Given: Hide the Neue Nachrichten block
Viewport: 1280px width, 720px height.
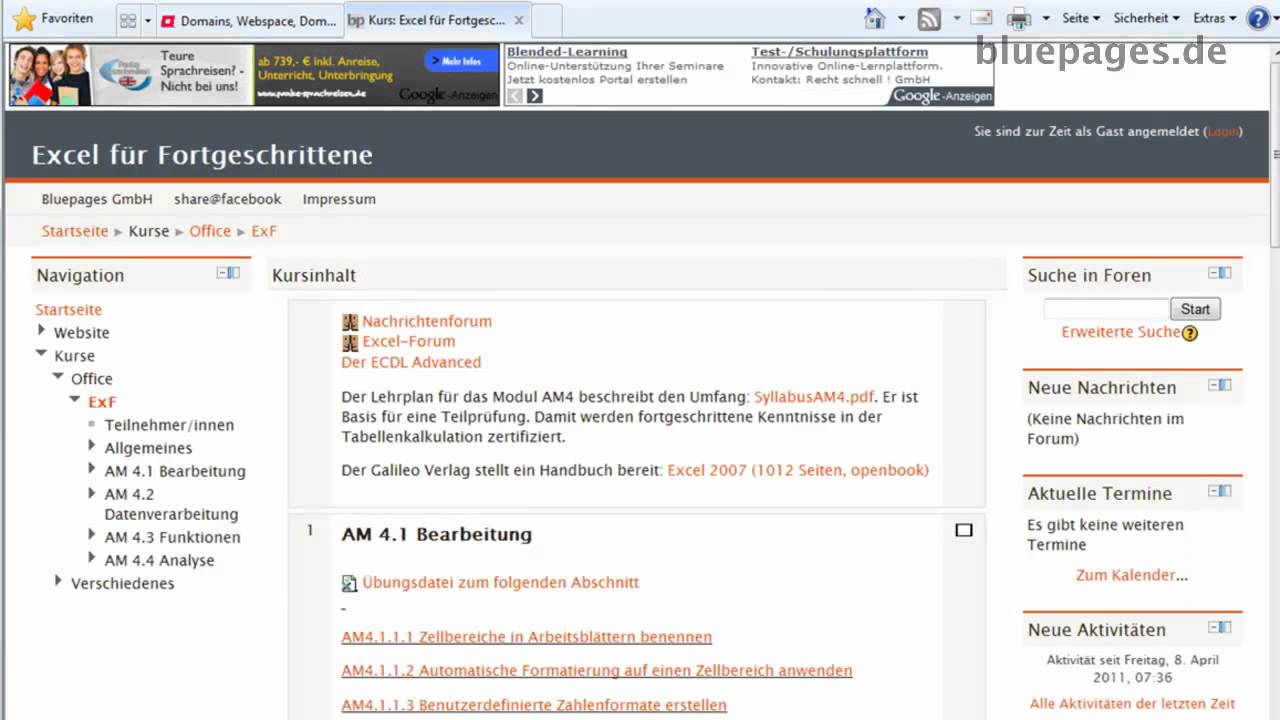Looking at the screenshot, I should tap(1213, 385).
